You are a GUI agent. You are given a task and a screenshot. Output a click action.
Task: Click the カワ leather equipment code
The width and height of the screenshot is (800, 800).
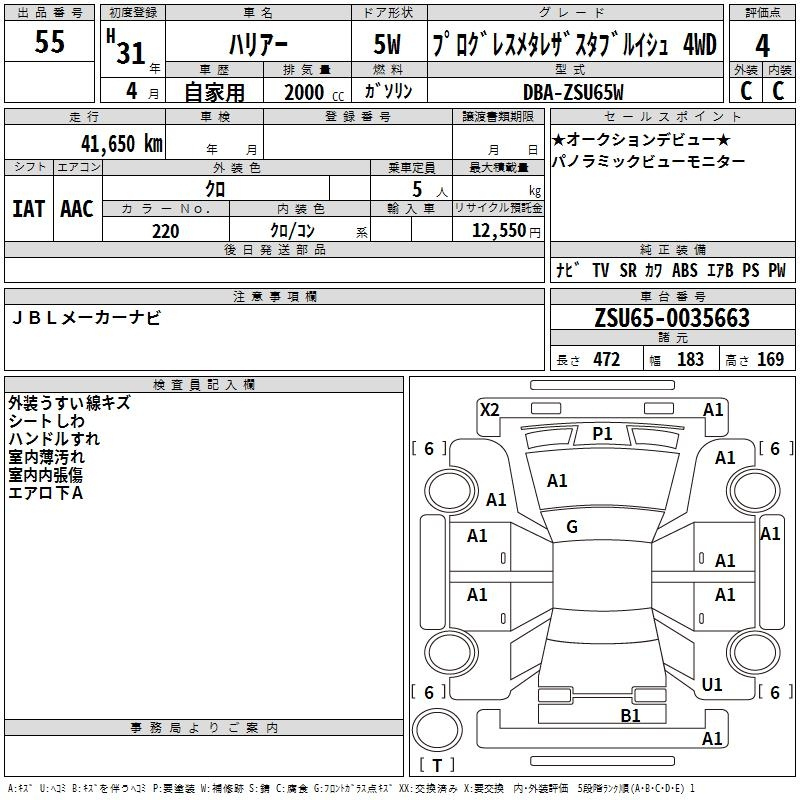654,270
